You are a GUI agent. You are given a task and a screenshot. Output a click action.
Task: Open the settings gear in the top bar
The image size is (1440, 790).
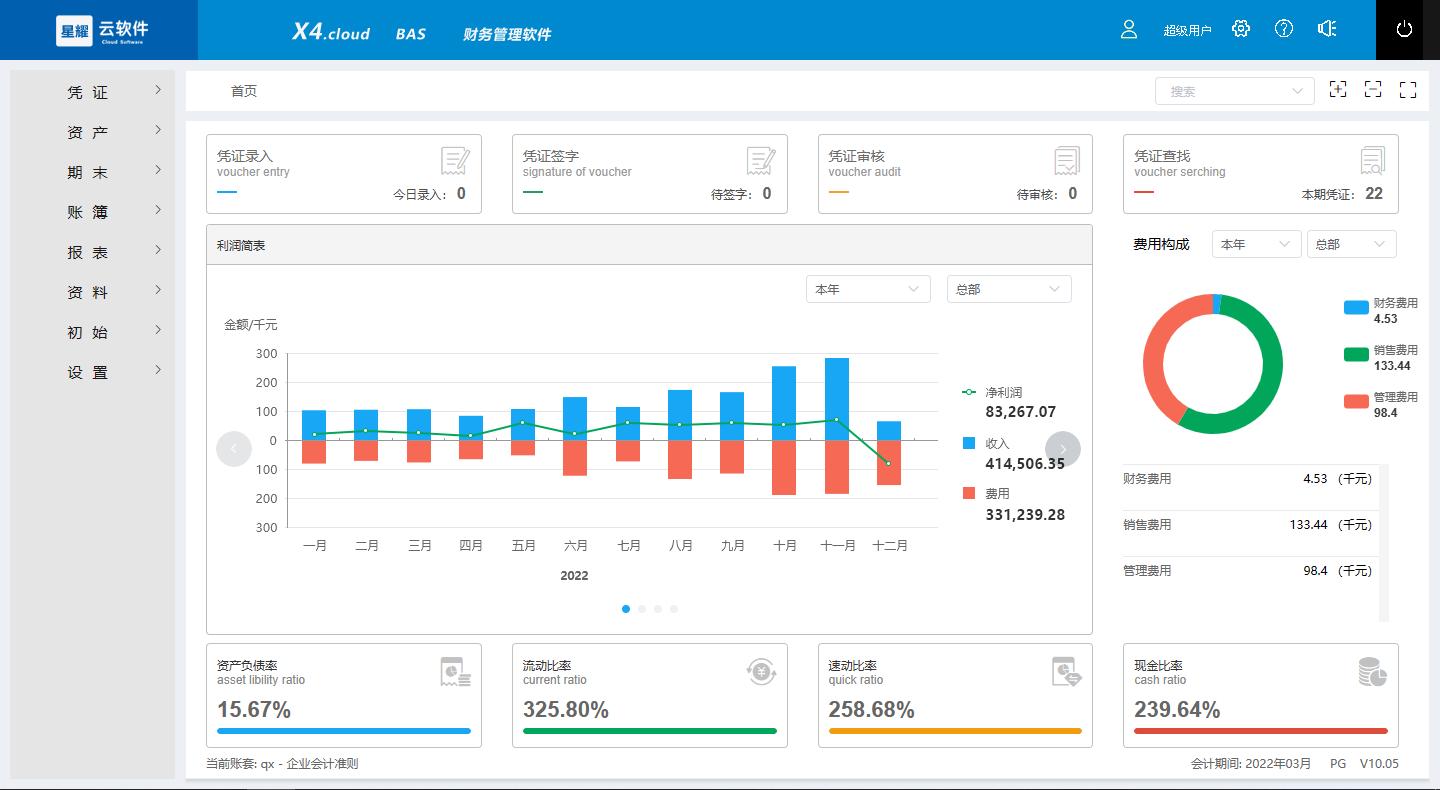(1241, 29)
